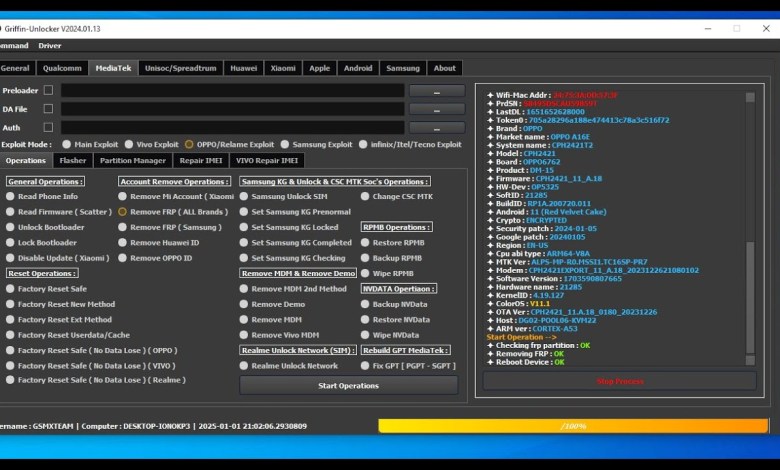The height and width of the screenshot is (470, 780).
Task: Open the Driver menu
Action: (50, 45)
